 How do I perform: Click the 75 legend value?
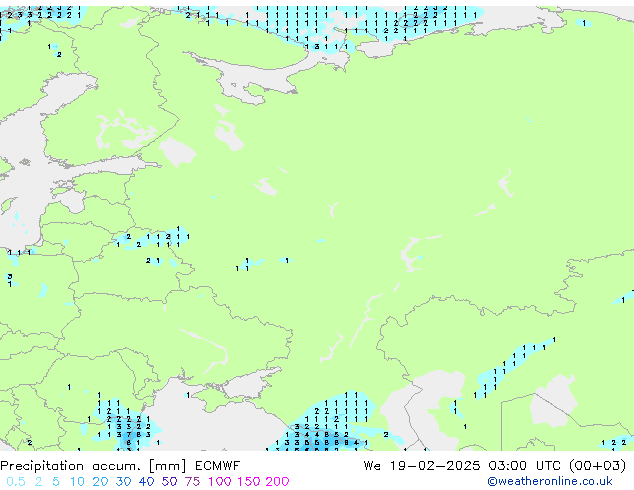pos(192,482)
